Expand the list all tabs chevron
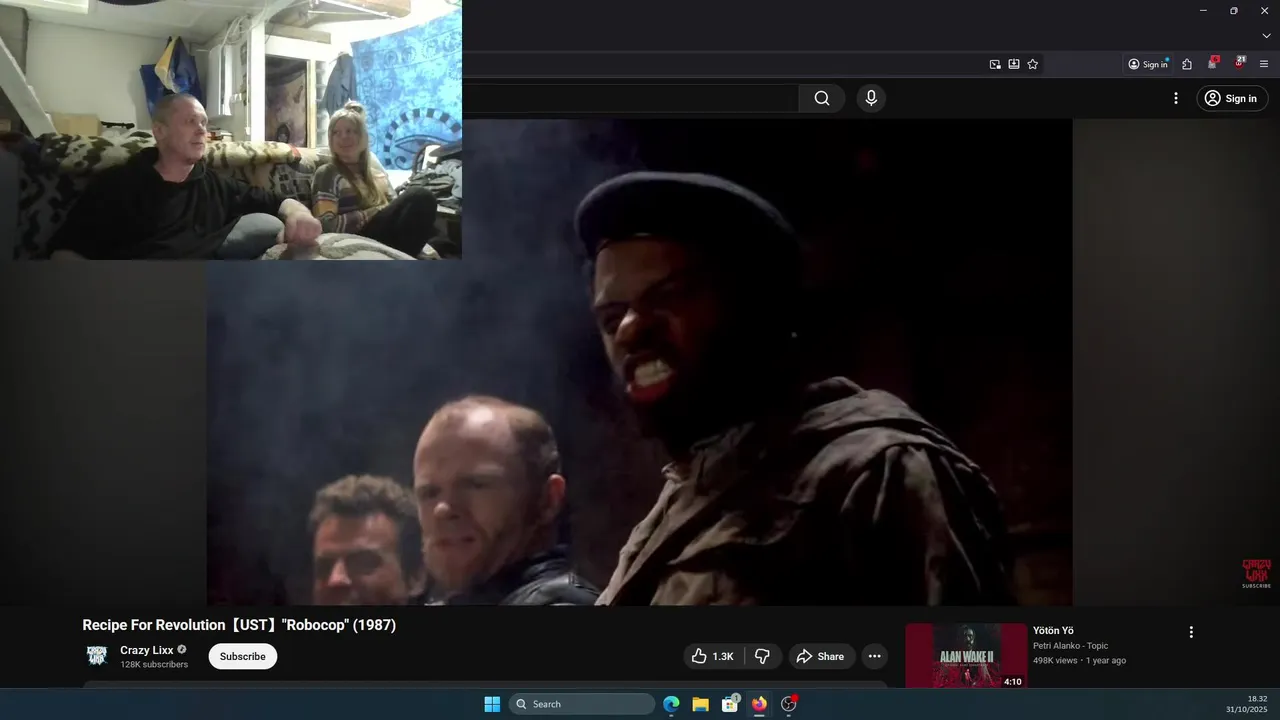The width and height of the screenshot is (1280, 720). pyautogui.click(x=1266, y=36)
